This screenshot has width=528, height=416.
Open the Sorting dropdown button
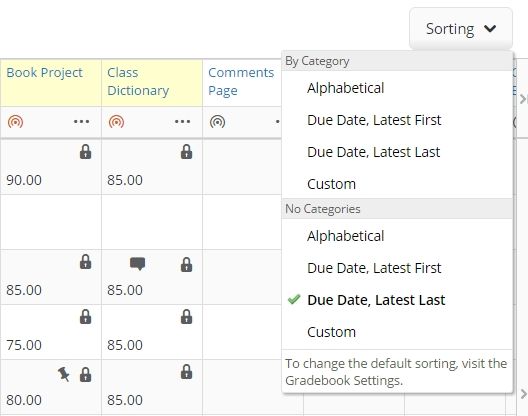pos(461,29)
